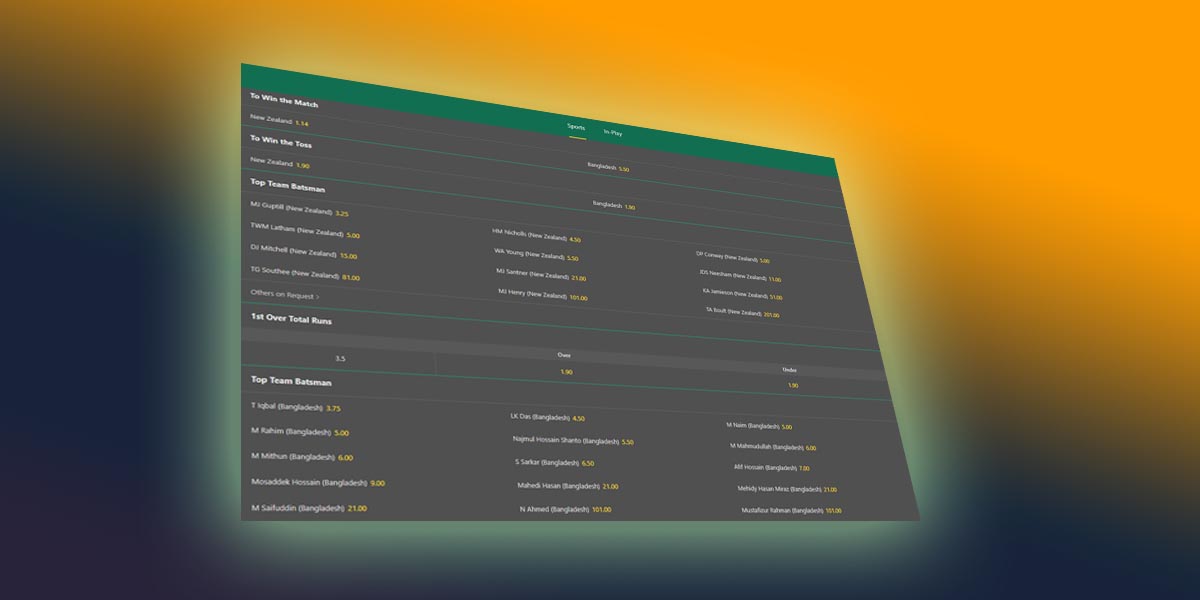Screen dimensions: 1200x600
Task: Pick Bangladesh 1.90 to win the toss
Action: click(613, 205)
